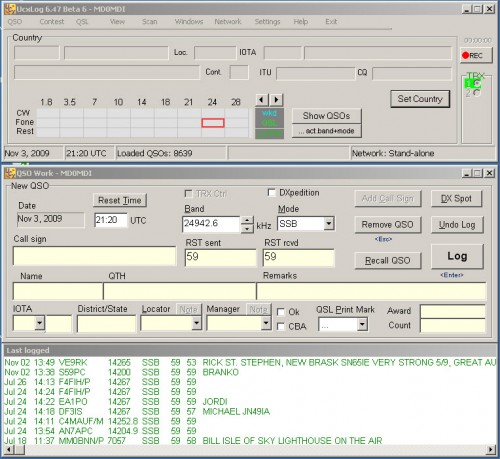Click into the Call sign field
Screen dimensions: 500x459
[x=94, y=256]
